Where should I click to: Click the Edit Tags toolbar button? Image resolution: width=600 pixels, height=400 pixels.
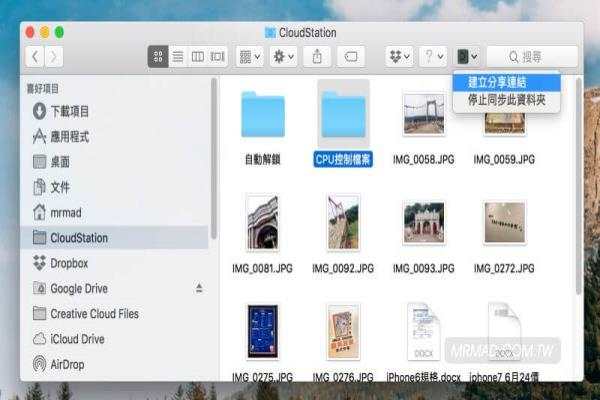point(351,57)
